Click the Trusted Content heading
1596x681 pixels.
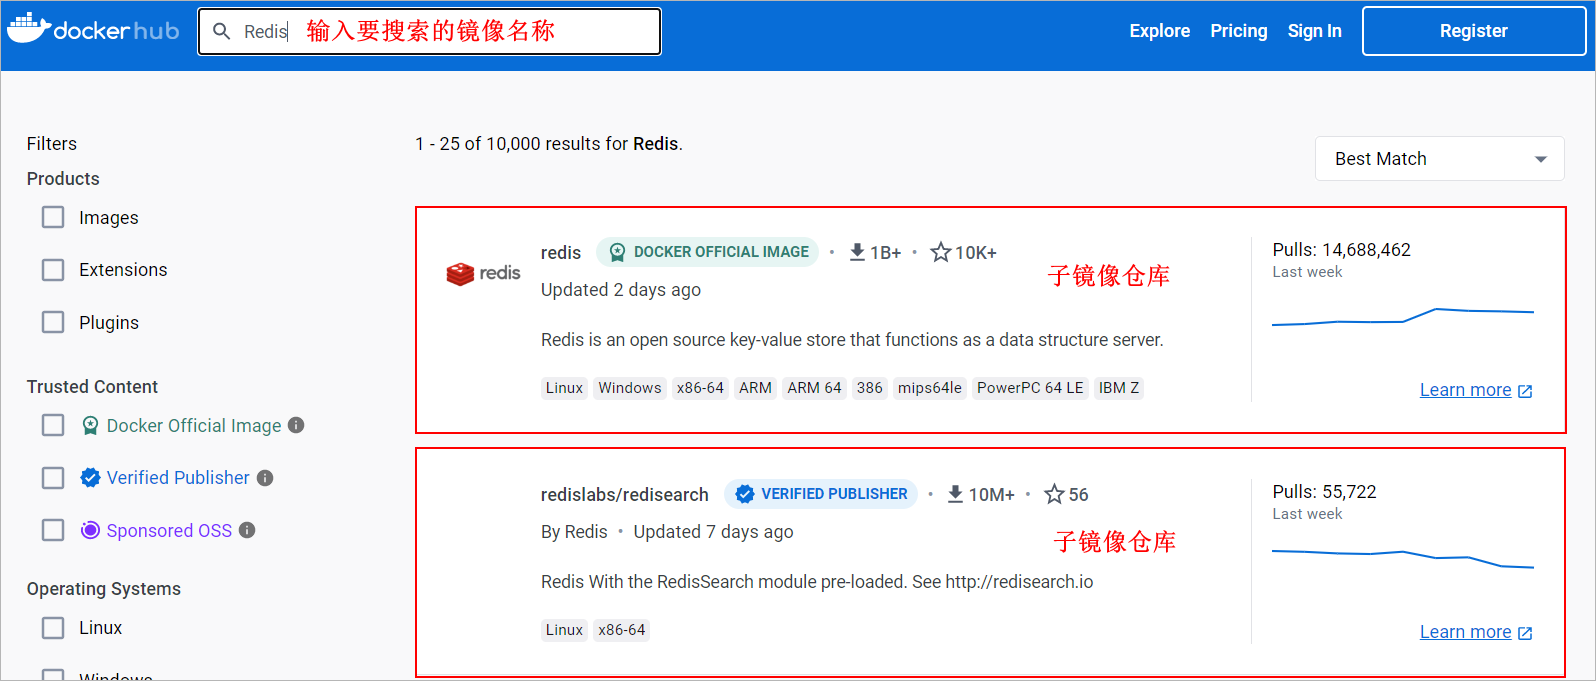pyautogui.click(x=92, y=387)
